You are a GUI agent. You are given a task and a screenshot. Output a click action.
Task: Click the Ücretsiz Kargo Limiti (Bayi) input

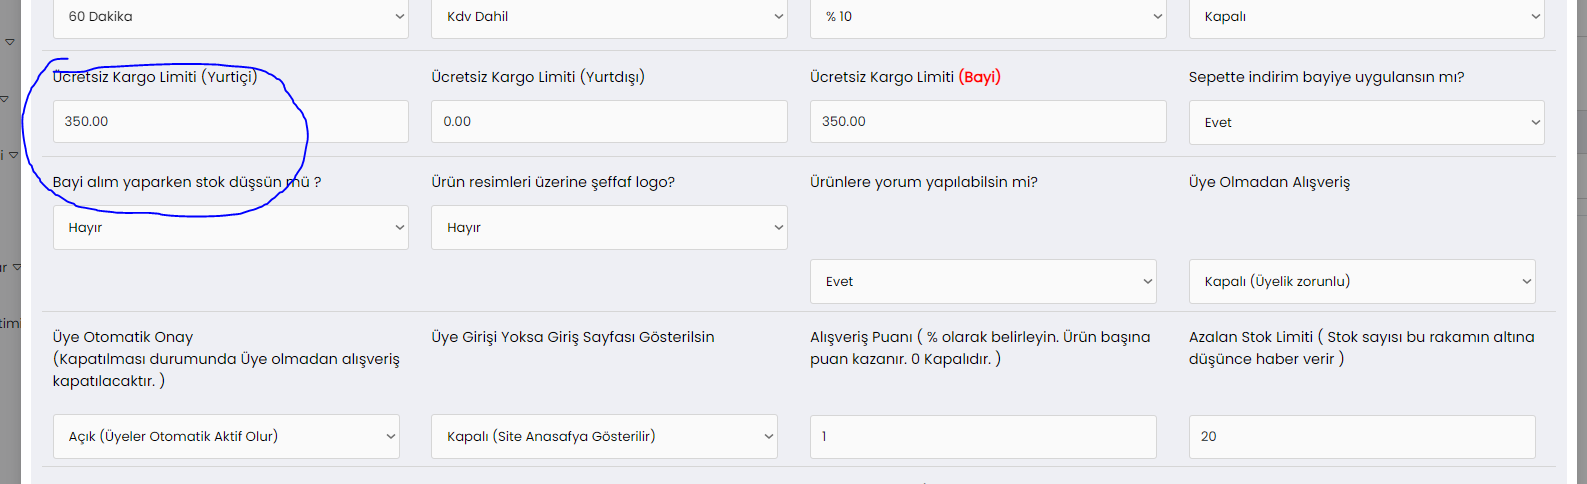point(987,122)
